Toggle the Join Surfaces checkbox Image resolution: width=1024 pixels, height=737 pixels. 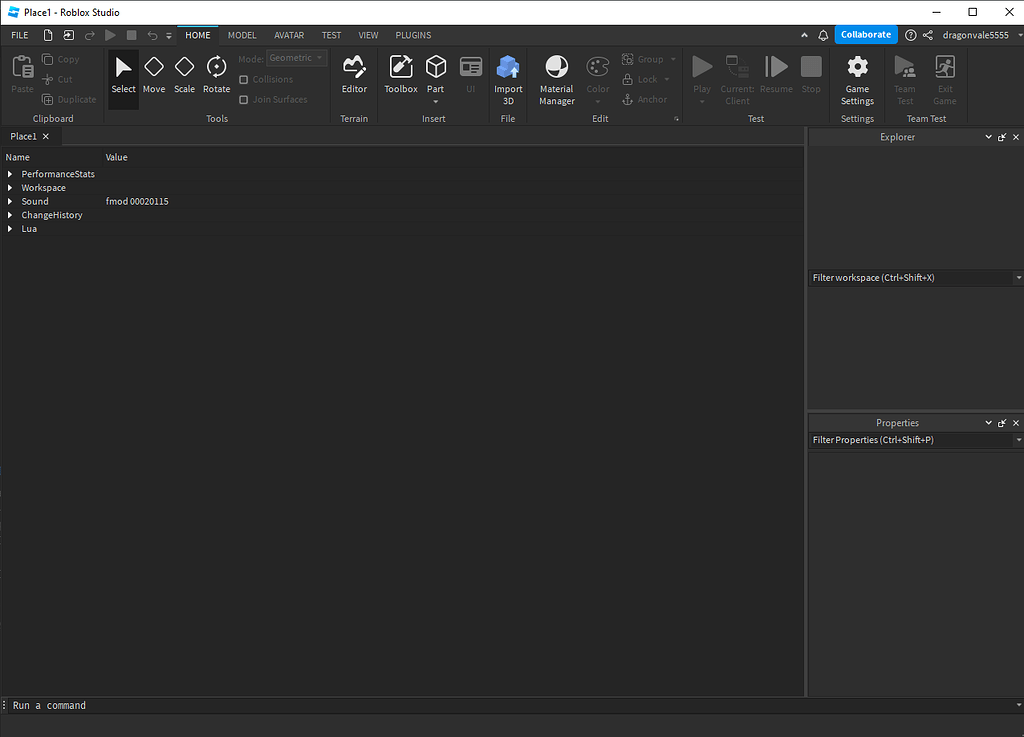(244, 99)
